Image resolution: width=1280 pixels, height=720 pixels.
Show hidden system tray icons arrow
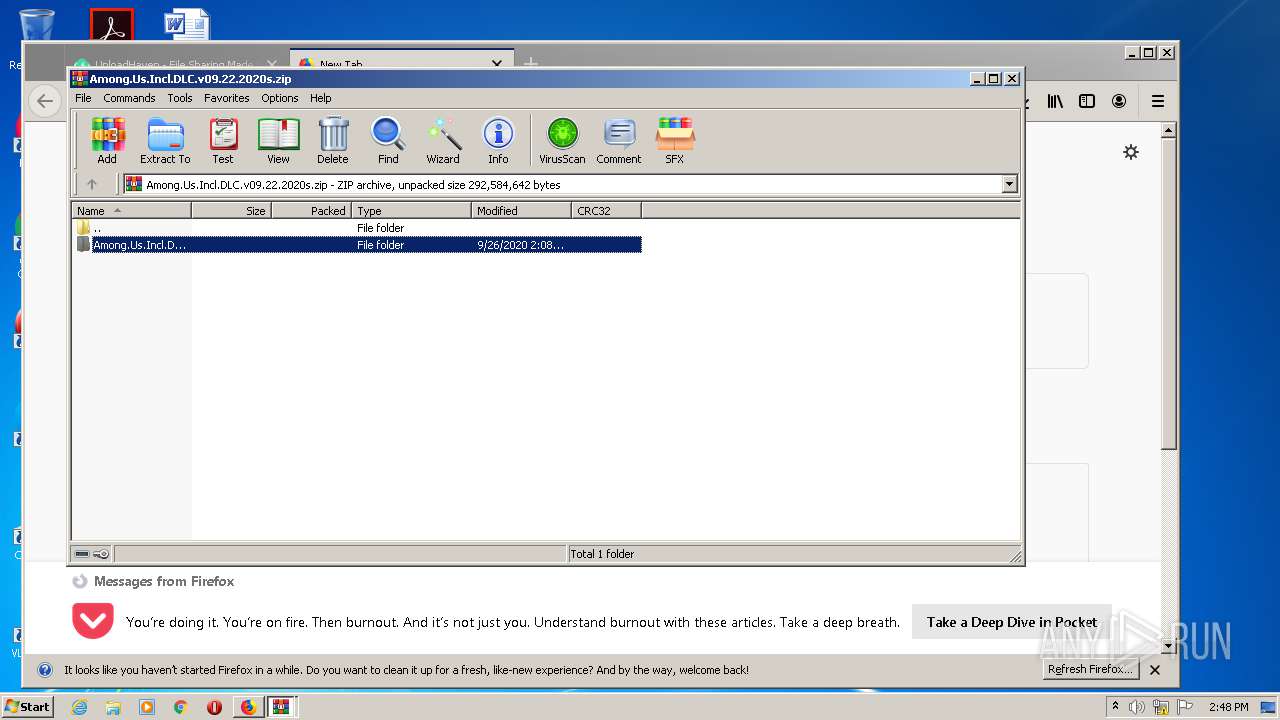1115,707
